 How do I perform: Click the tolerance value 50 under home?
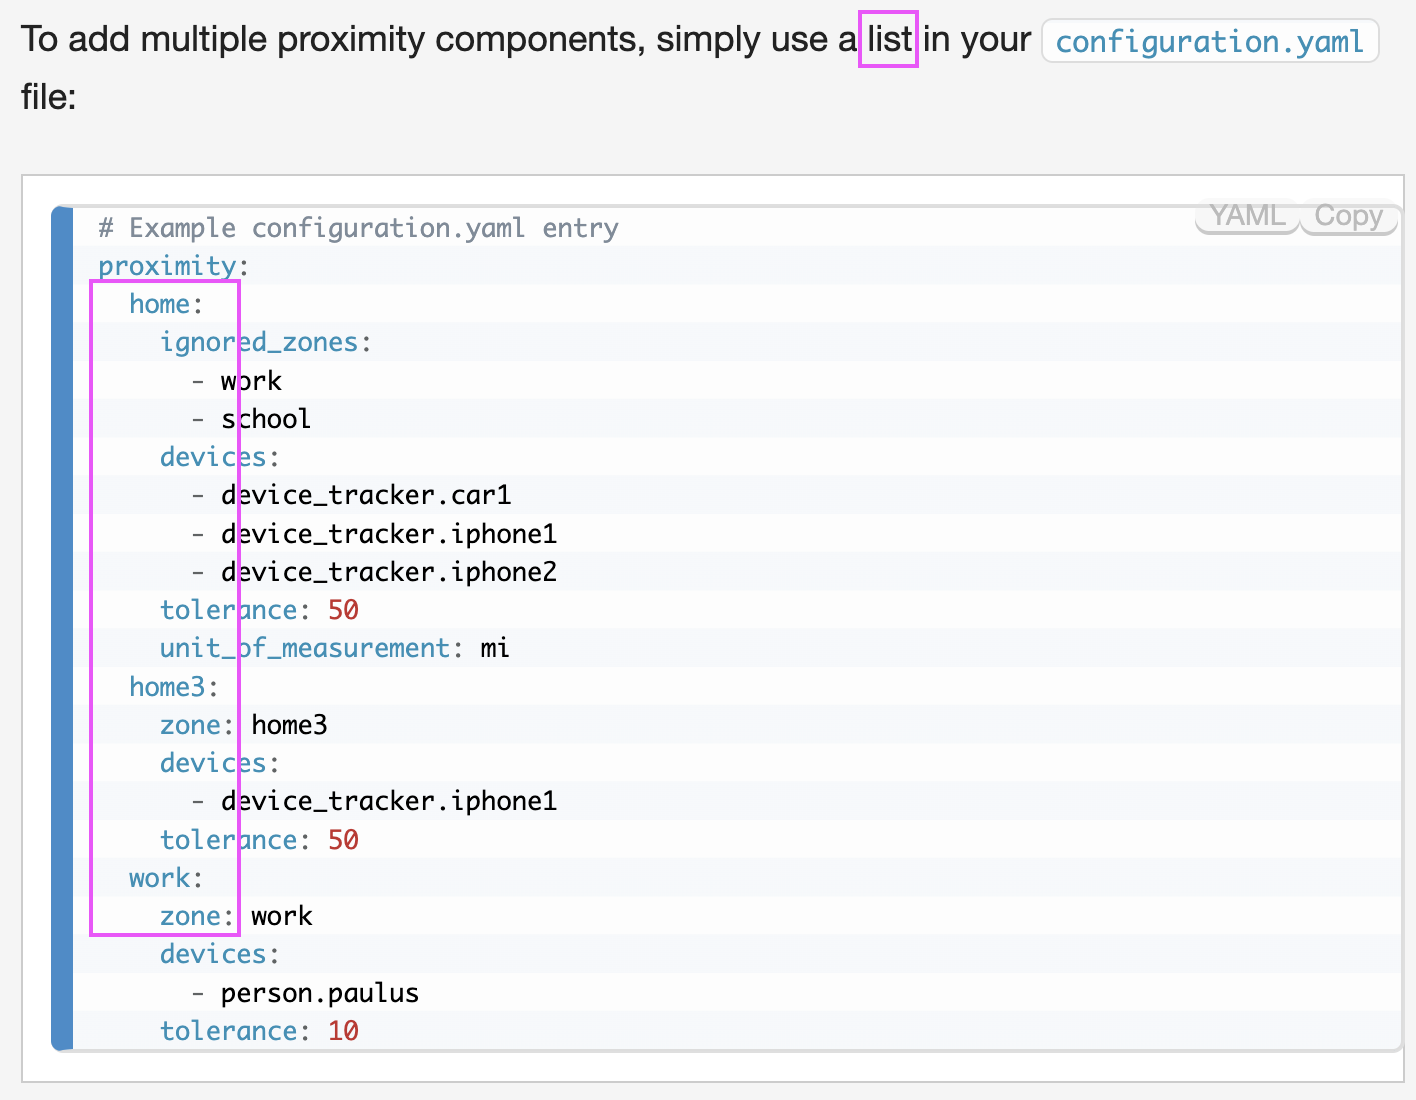click(x=344, y=609)
